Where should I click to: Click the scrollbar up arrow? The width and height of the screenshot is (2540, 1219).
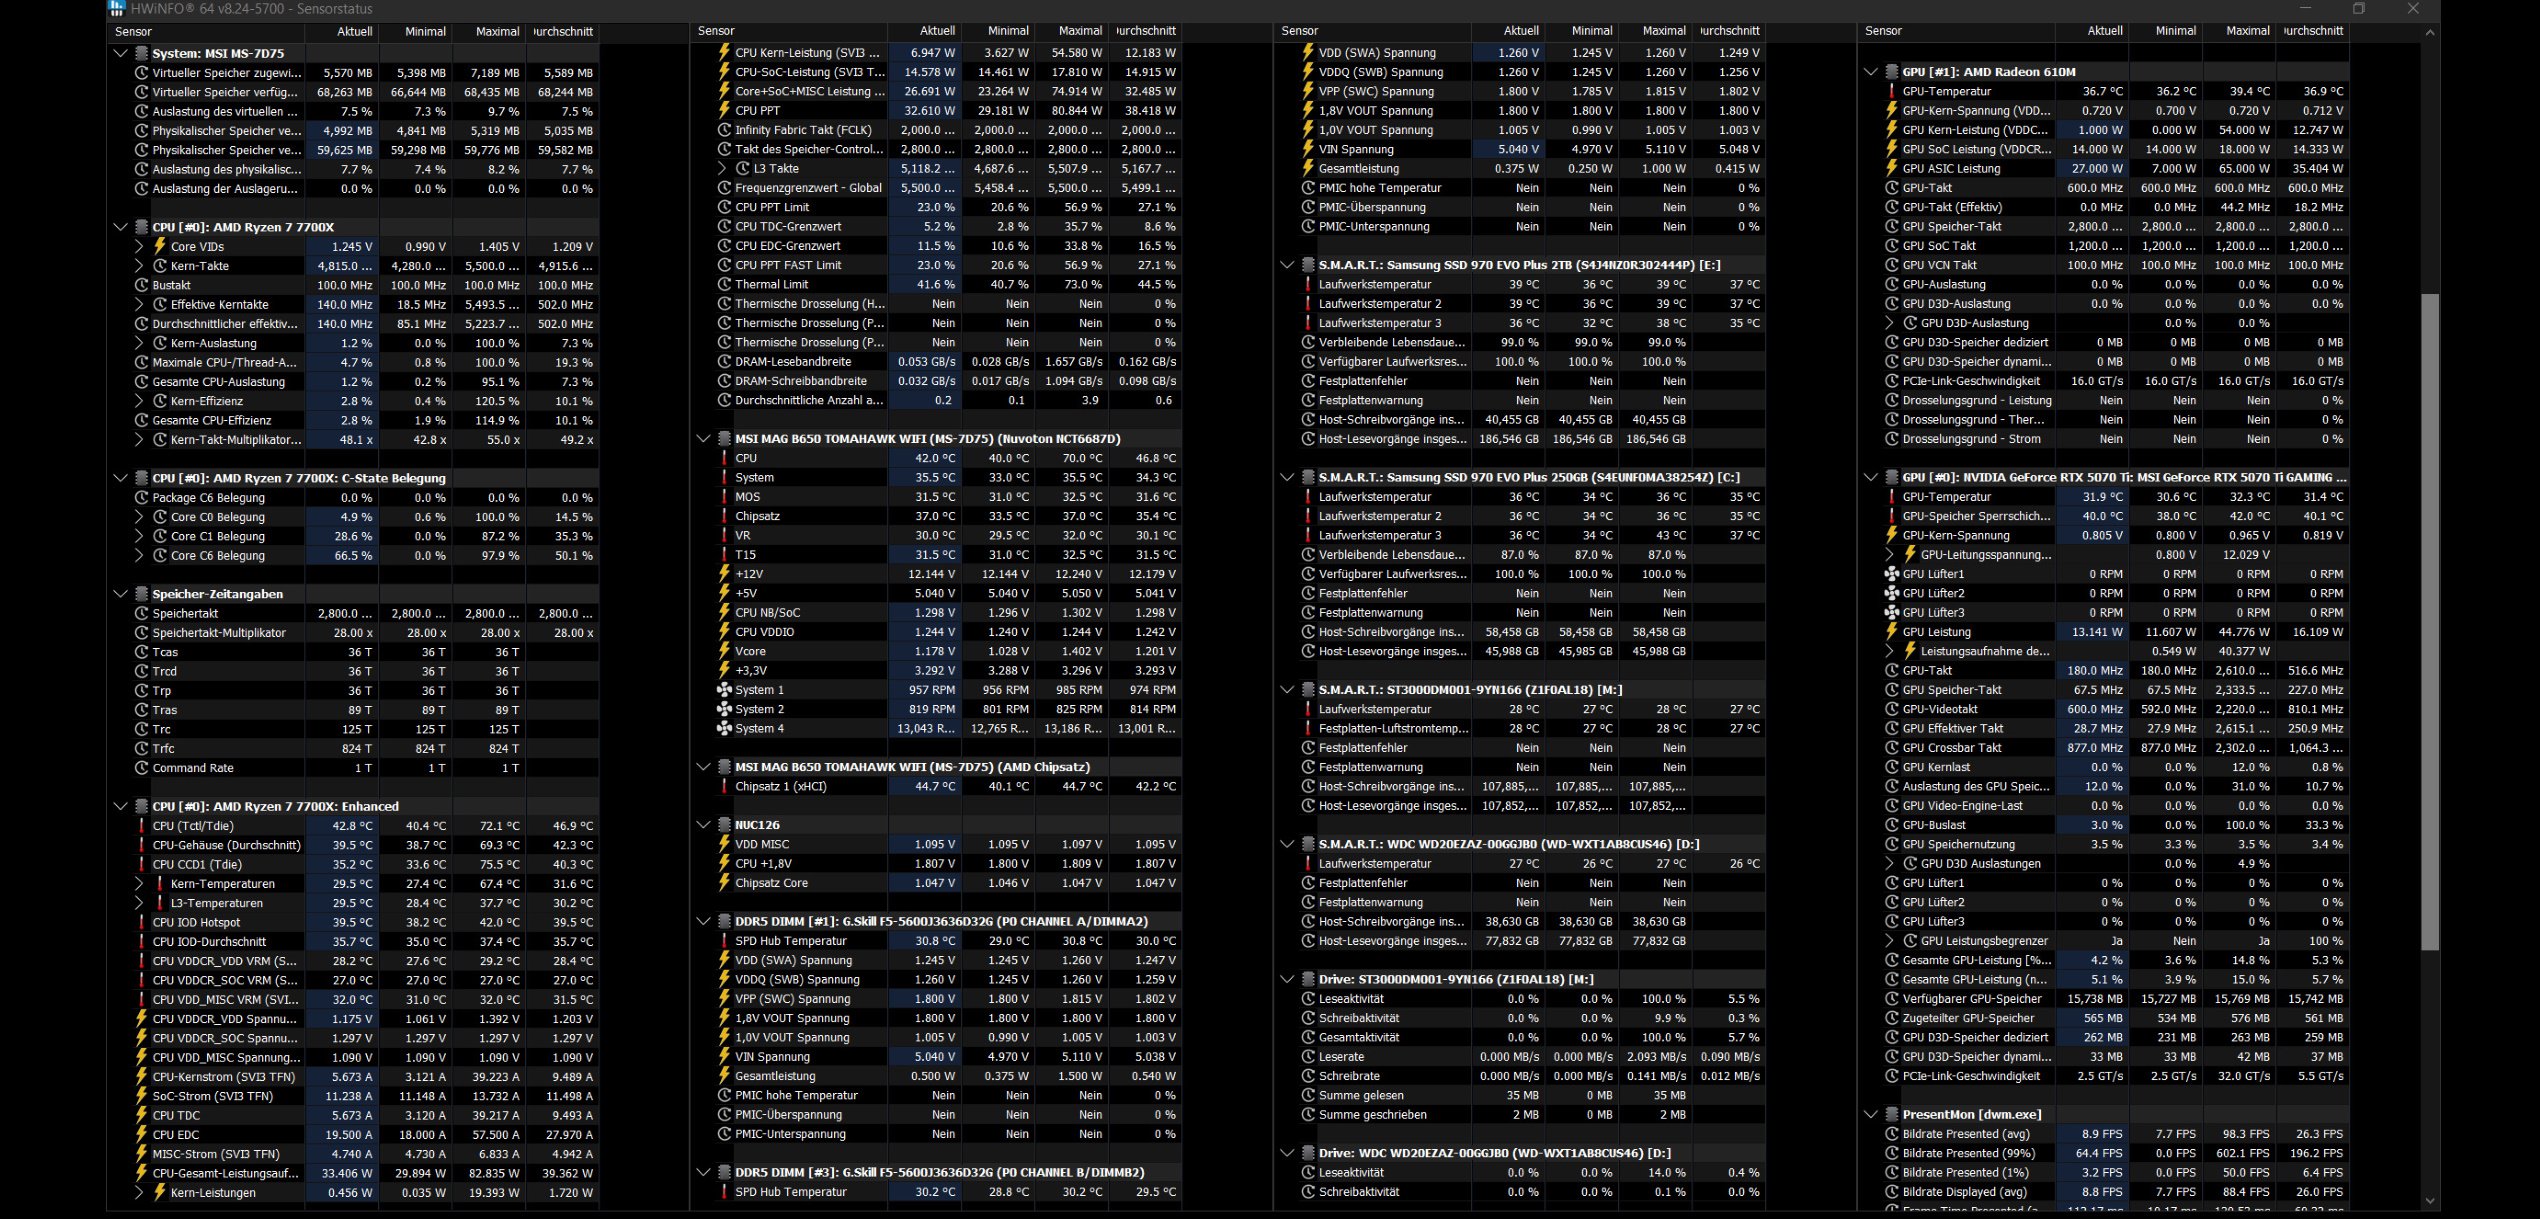(x=2430, y=32)
